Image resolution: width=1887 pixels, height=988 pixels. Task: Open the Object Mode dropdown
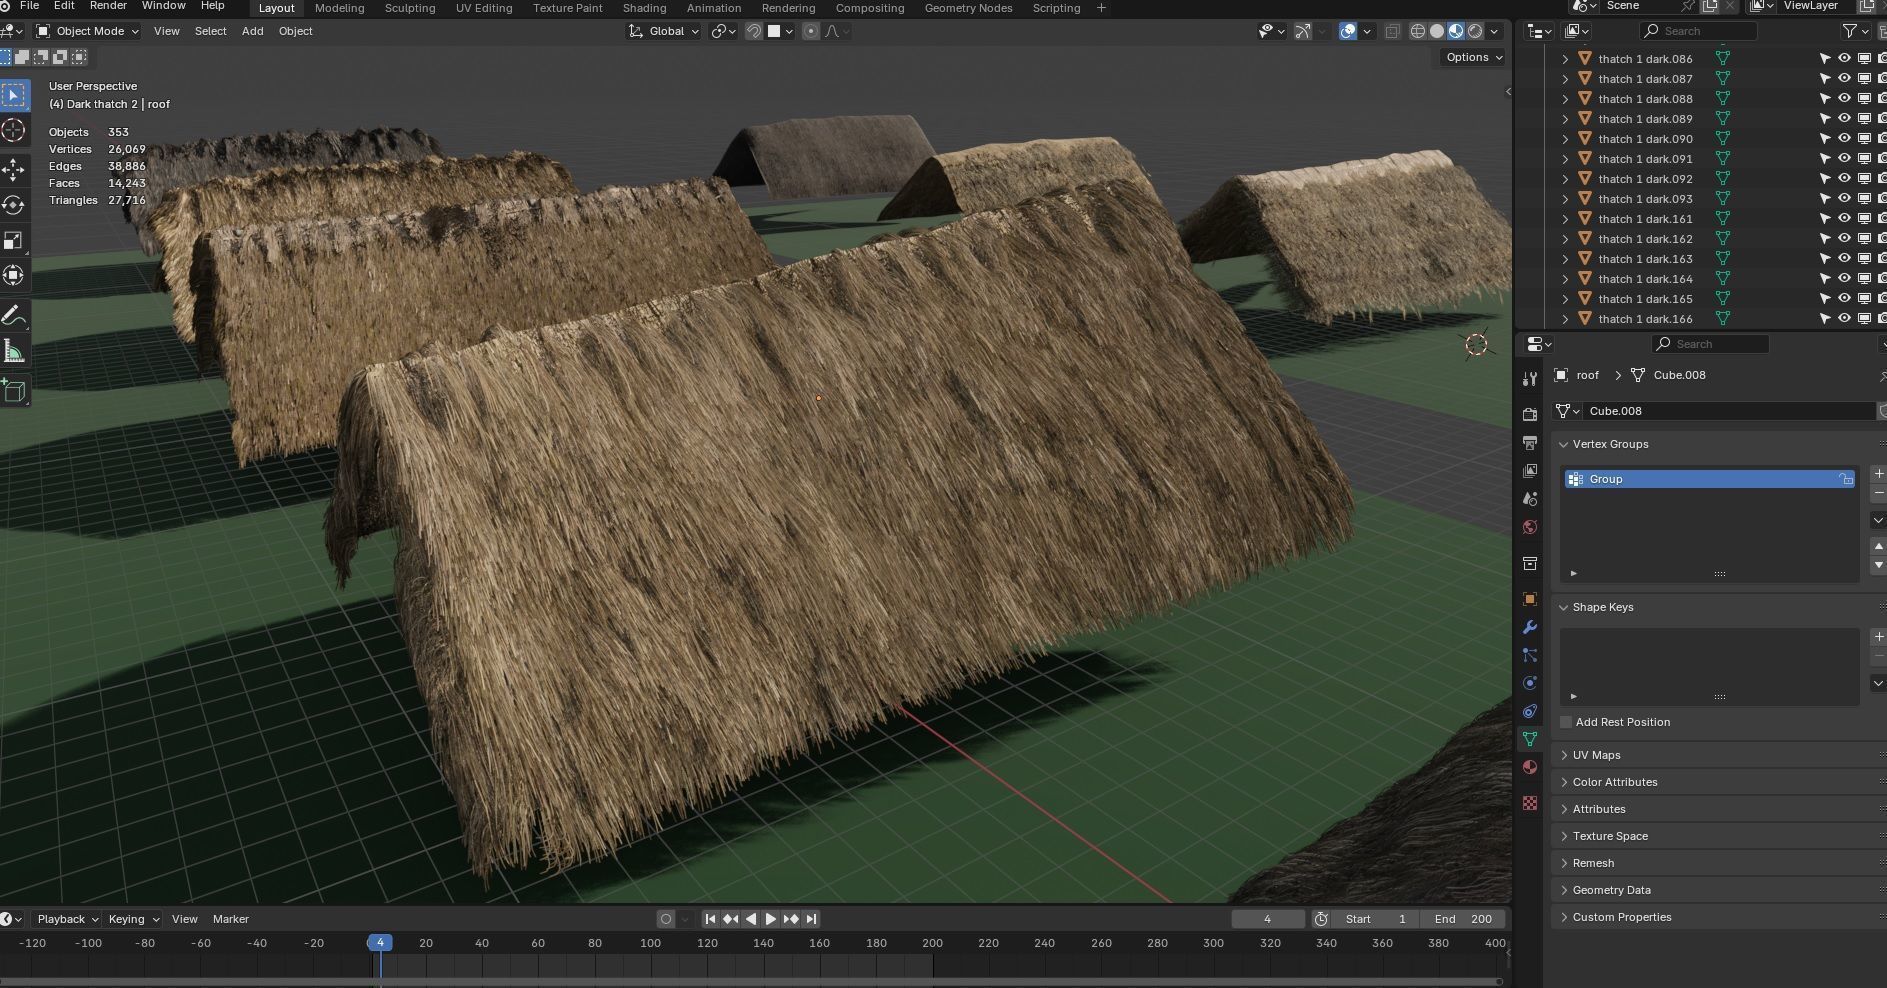[x=87, y=31]
